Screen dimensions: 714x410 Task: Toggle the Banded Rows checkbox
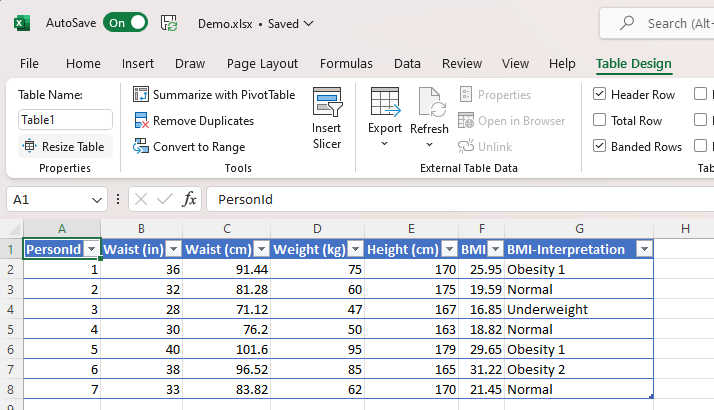click(599, 146)
